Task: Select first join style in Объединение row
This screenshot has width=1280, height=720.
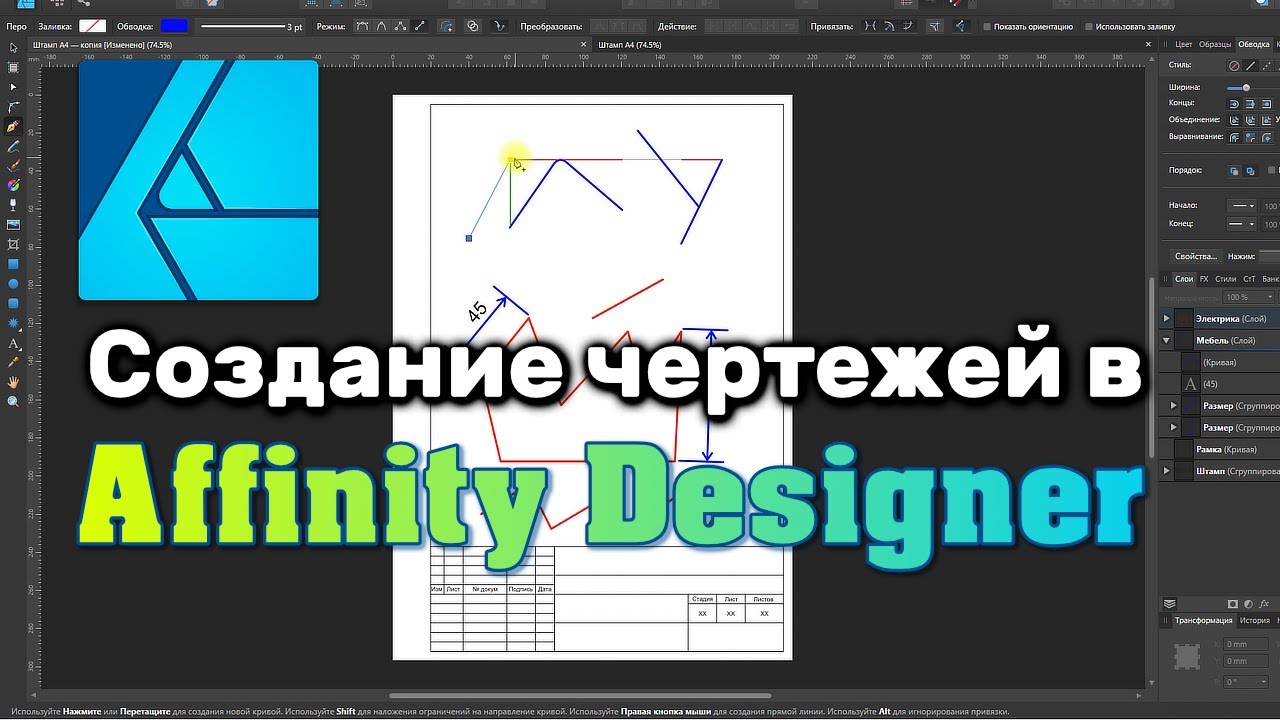Action: pos(1234,120)
